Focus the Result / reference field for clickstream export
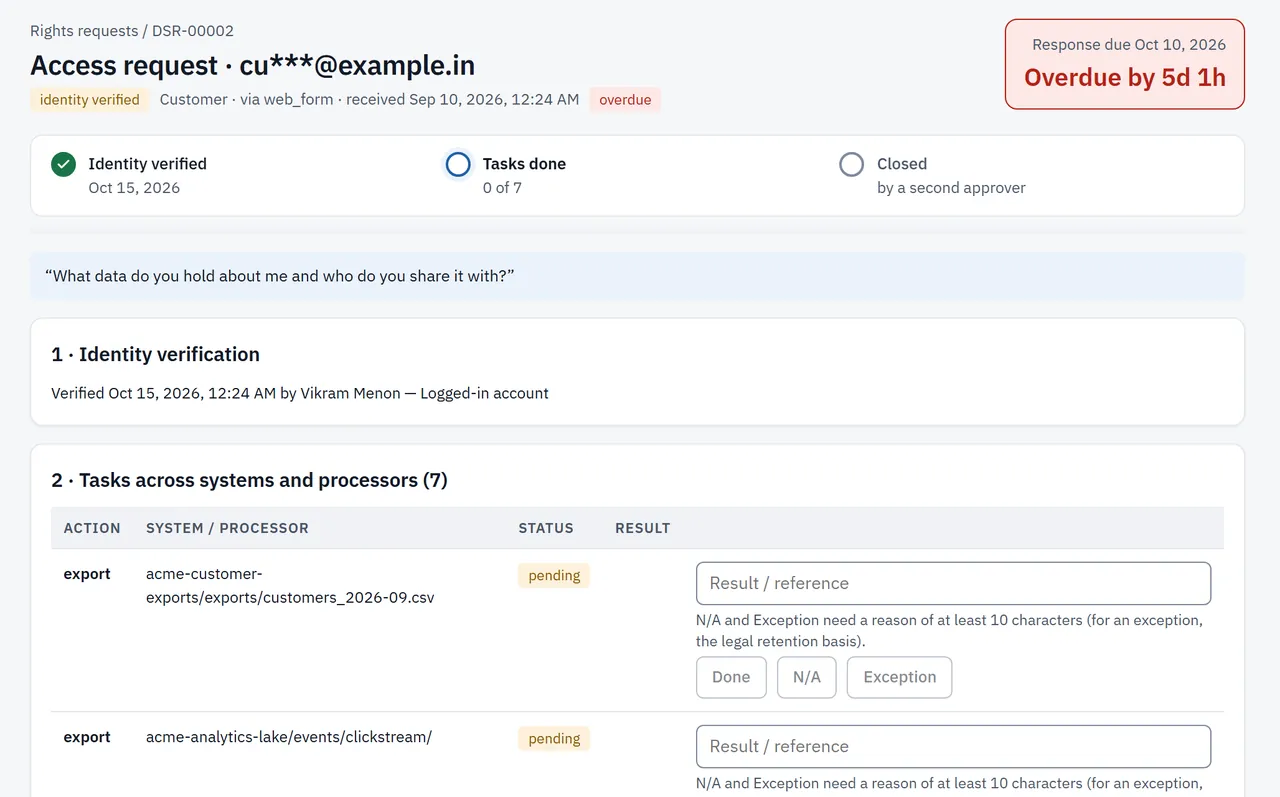 (953, 746)
